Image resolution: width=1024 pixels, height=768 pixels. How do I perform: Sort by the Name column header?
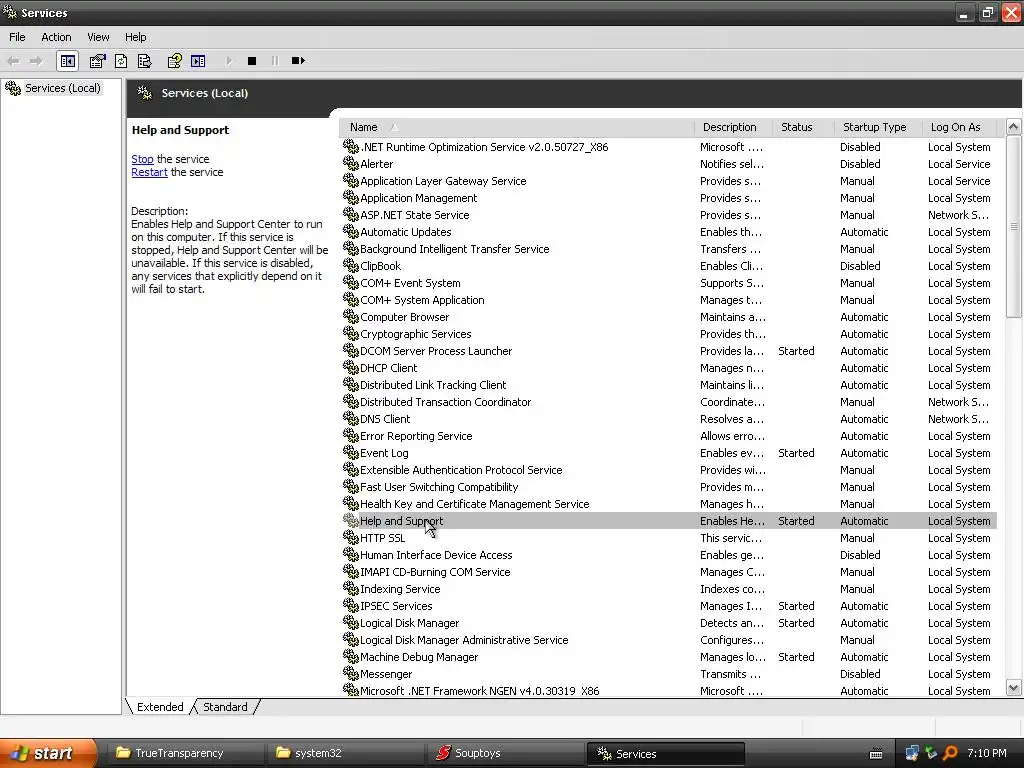tap(517, 127)
